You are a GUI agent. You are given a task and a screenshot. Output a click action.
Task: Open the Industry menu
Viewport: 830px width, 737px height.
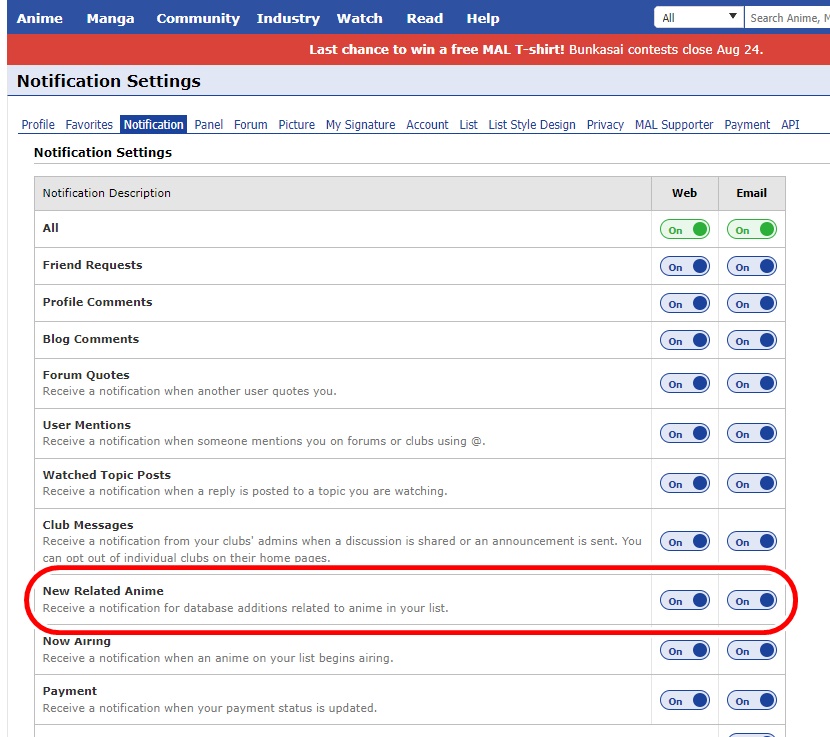pyautogui.click(x=288, y=19)
